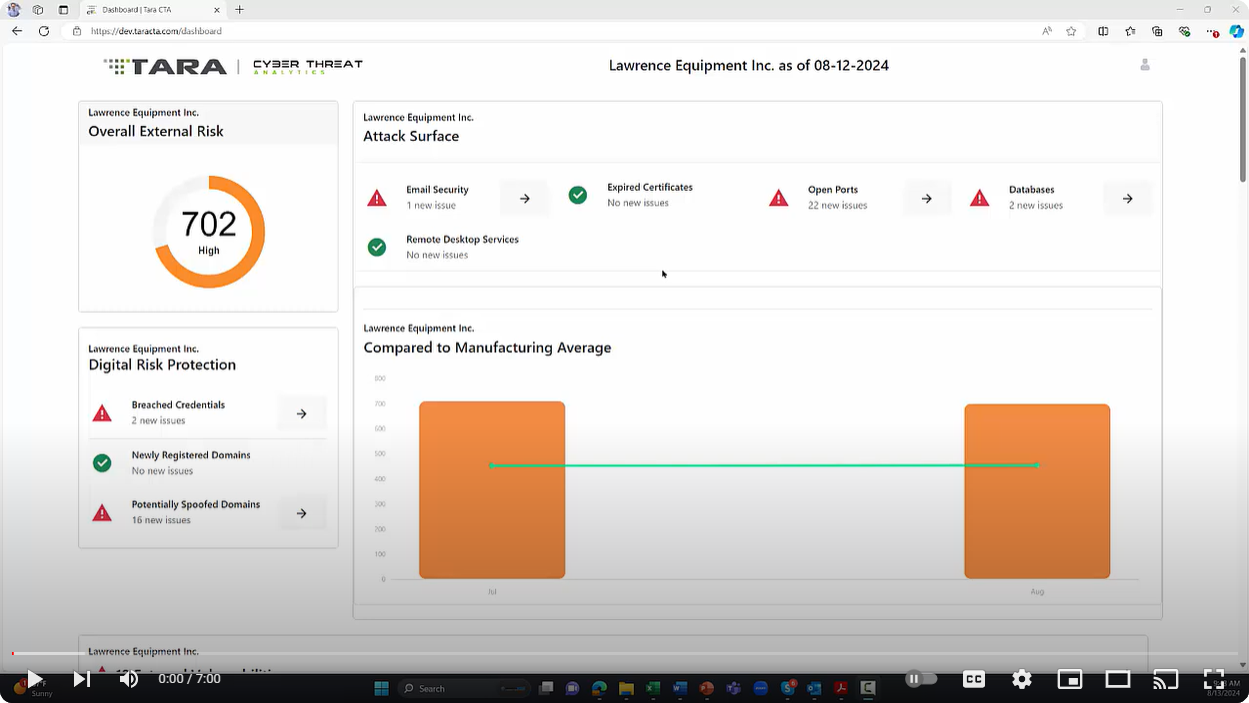The height and width of the screenshot is (703, 1249).
Task: Open the browser Collections icon
Action: click(x=1157, y=31)
